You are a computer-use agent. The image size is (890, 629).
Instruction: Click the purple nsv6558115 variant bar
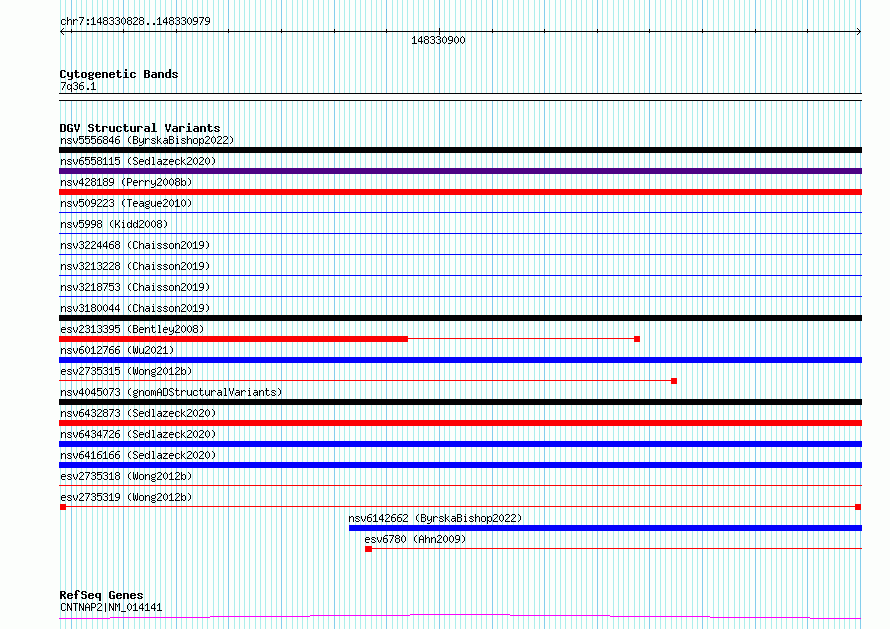[460, 171]
